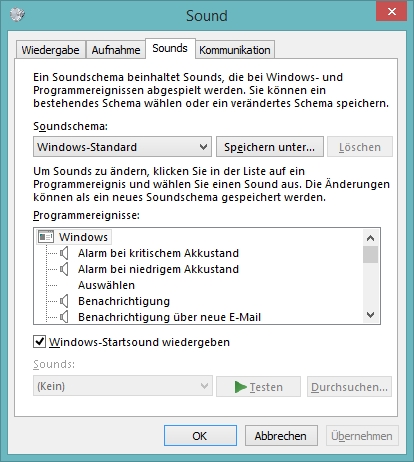Click the Übernehmen button
The width and height of the screenshot is (414, 462).
click(x=362, y=435)
